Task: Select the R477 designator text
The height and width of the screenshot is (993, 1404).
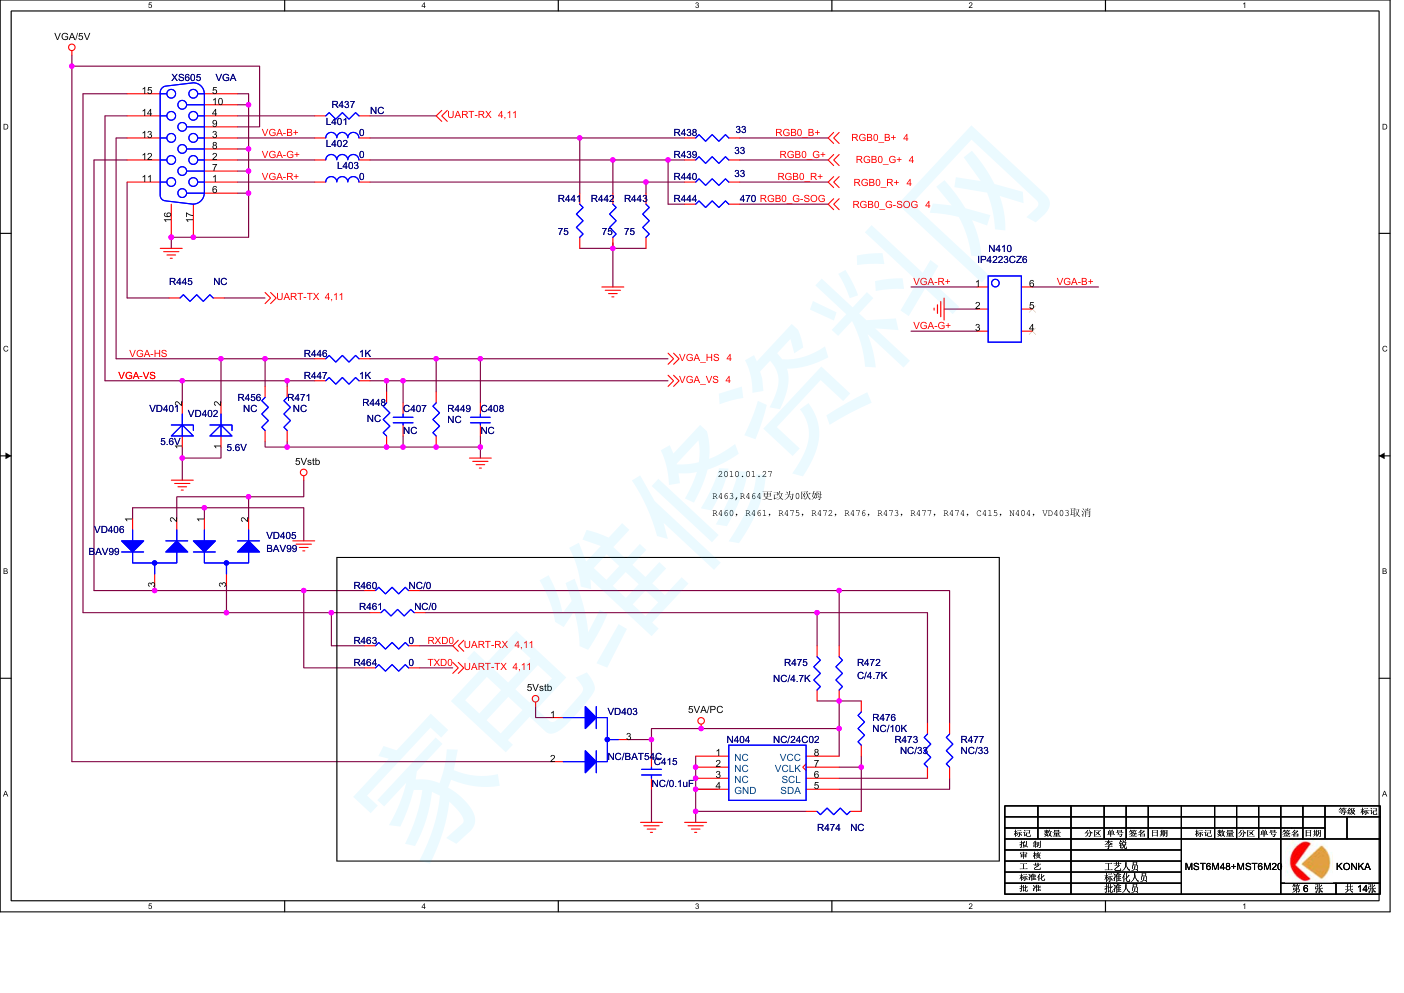Action: [x=972, y=740]
